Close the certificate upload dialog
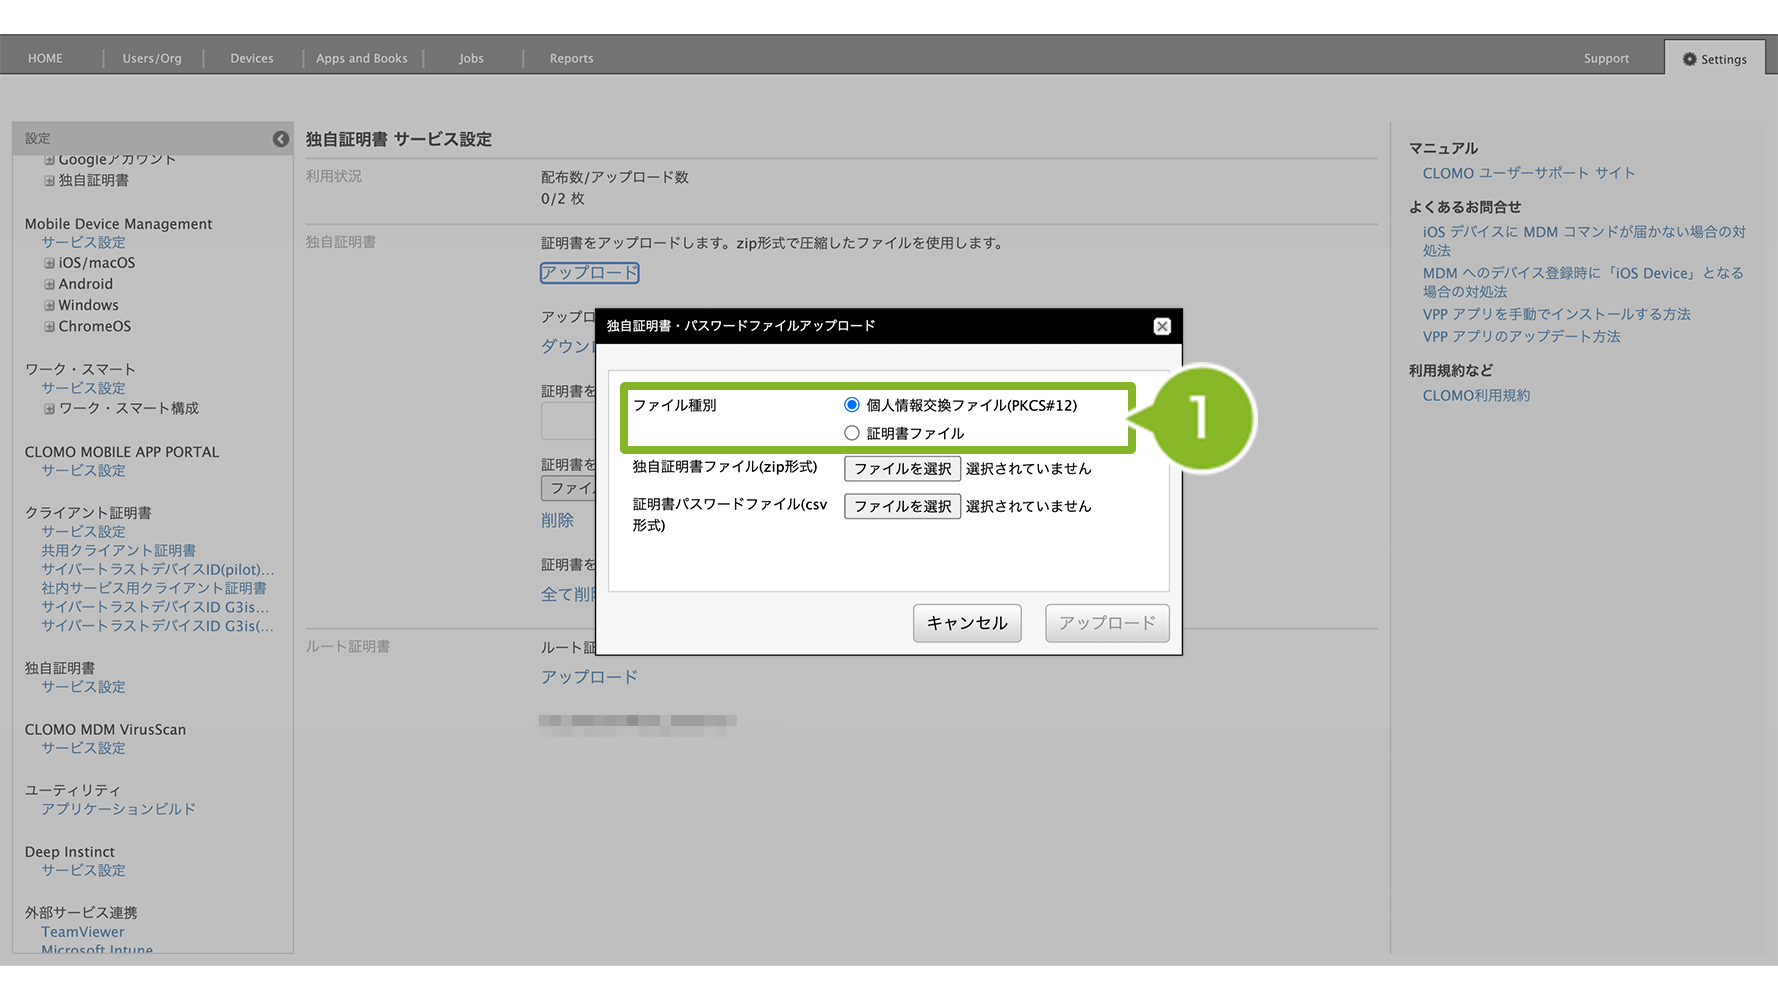Screen dimensions: 1778x1000 tap(1161, 326)
